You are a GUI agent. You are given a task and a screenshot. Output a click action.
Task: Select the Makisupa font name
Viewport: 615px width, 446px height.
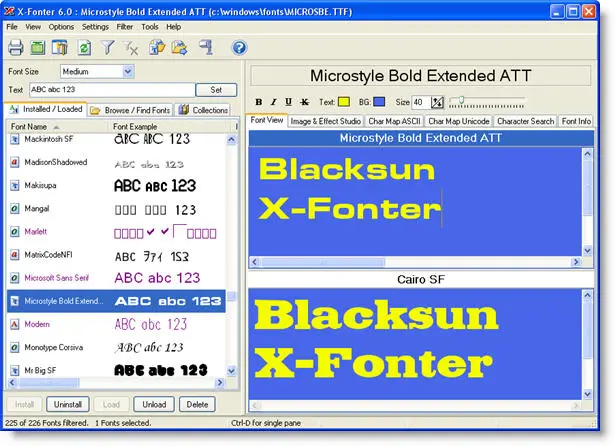(x=40, y=186)
